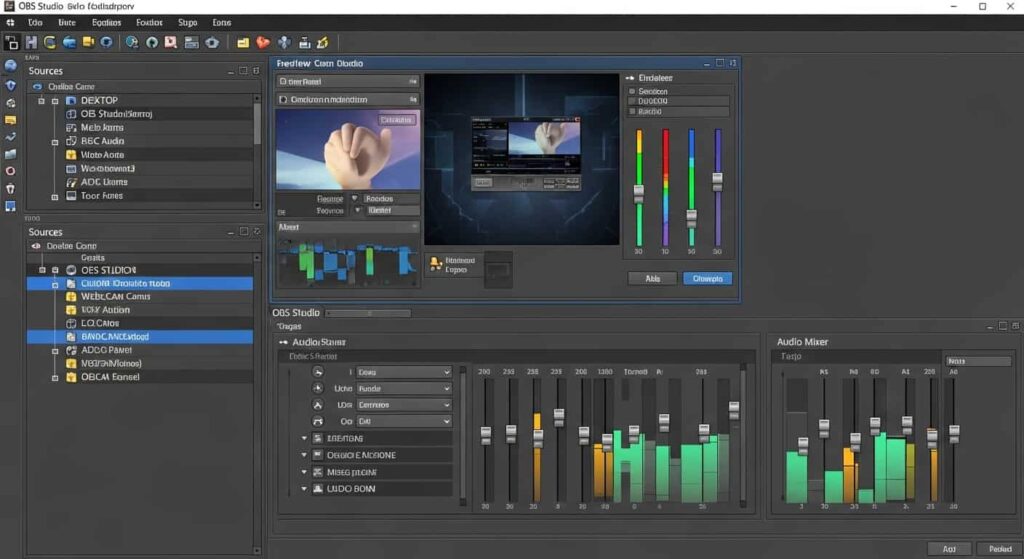The image size is (1024, 559).
Task: Click the teal circular arrow toolbar icon
Action: pyautogui.click(x=152, y=42)
